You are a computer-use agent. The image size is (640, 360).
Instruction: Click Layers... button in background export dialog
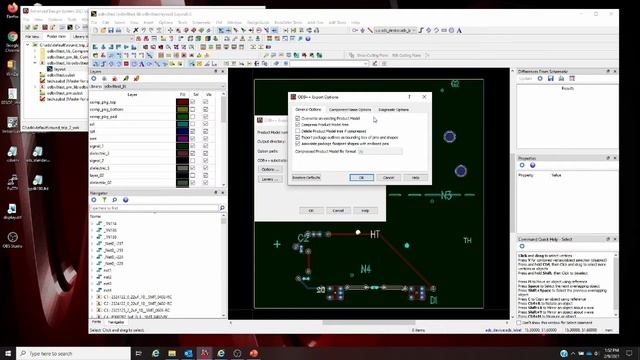click(x=270, y=179)
